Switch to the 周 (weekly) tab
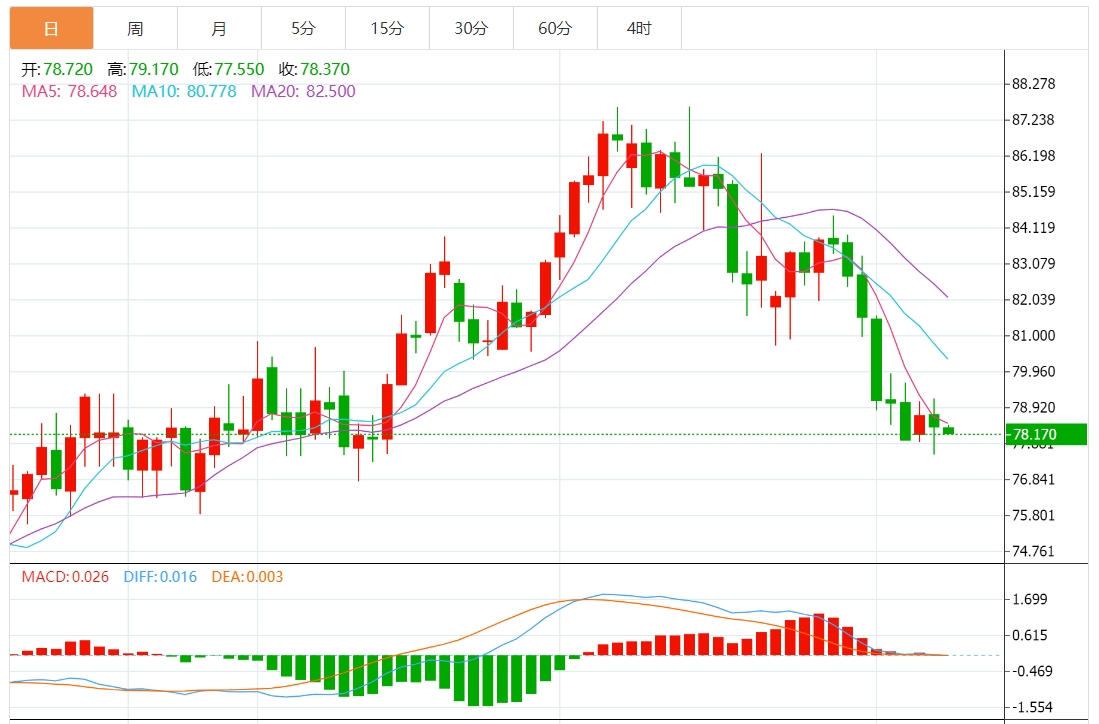Screen dimensions: 1099x724 coord(135,28)
